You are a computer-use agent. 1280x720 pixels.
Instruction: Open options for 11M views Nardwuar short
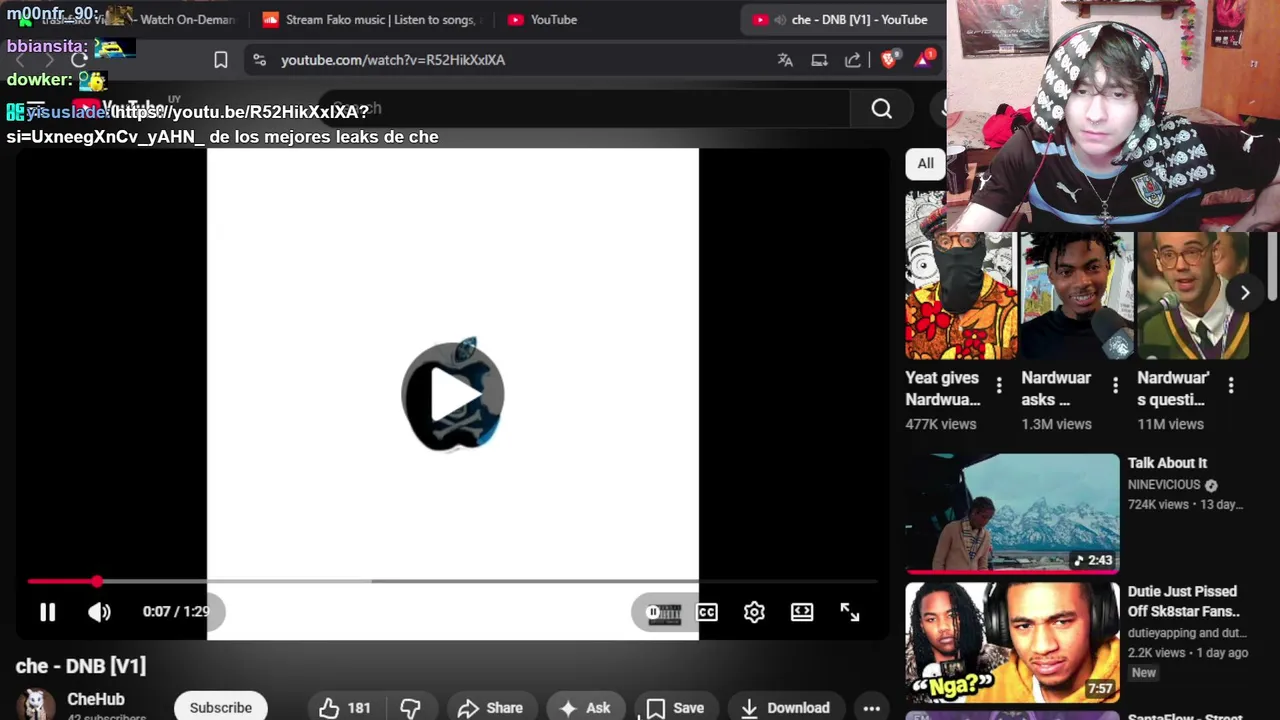tap(1231, 385)
